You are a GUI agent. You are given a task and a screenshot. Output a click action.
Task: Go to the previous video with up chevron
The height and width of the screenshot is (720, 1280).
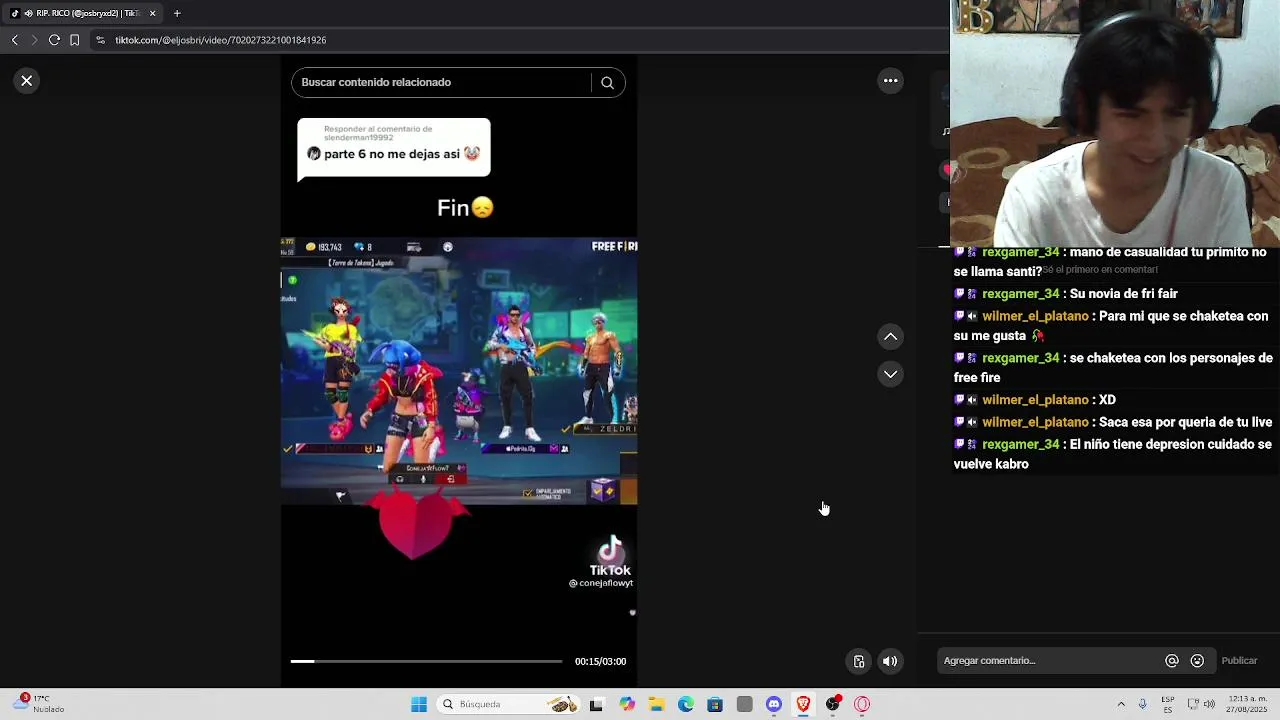click(890, 337)
